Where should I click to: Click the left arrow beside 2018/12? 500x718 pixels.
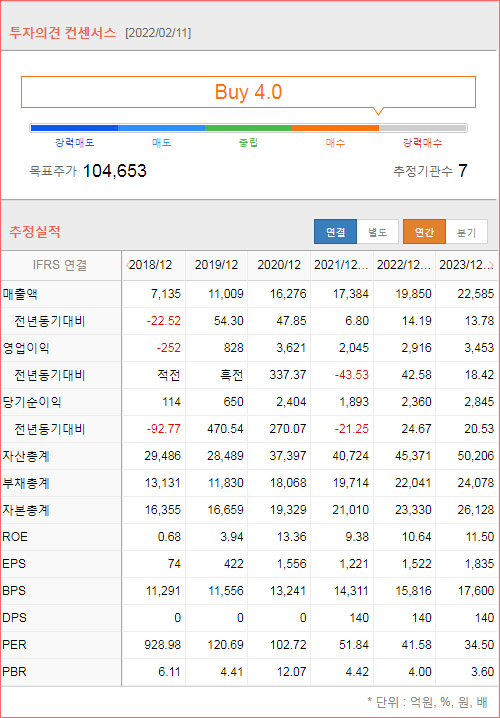coord(128,265)
